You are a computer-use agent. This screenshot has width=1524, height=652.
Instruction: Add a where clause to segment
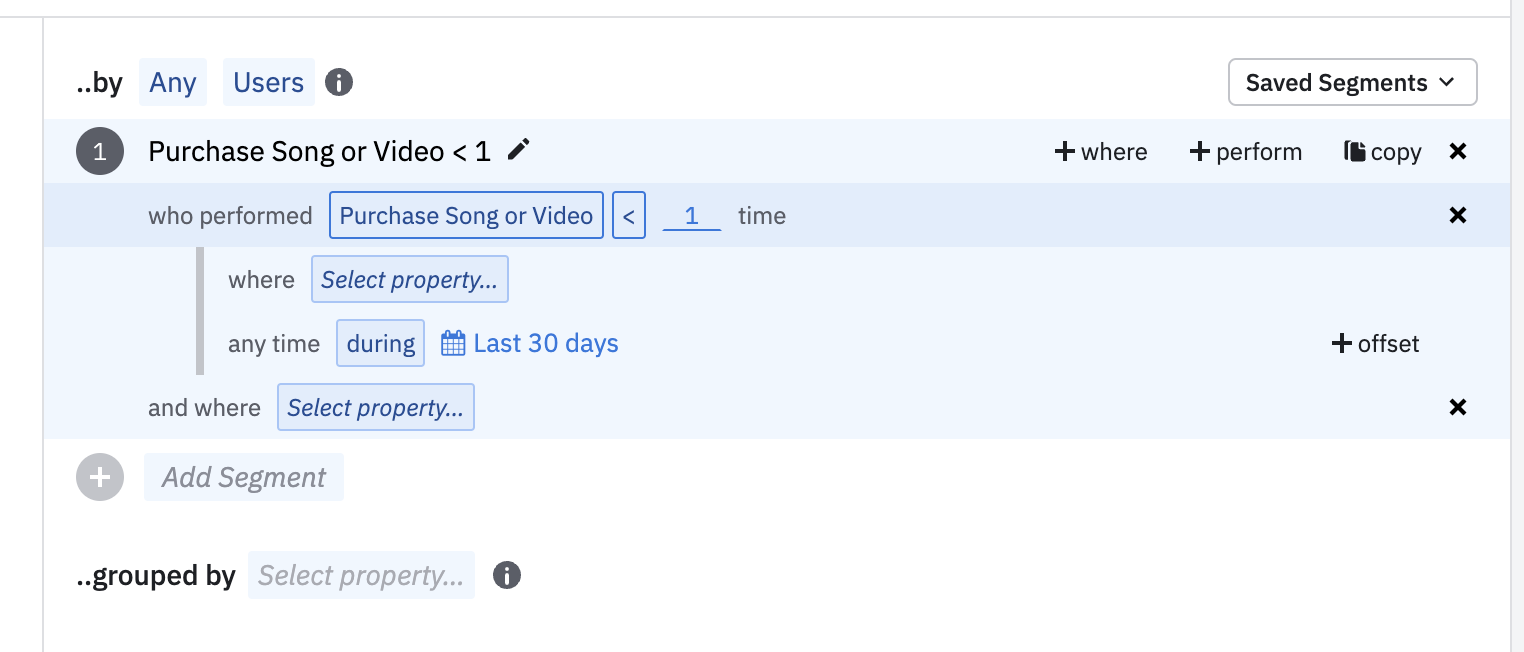coord(1101,152)
